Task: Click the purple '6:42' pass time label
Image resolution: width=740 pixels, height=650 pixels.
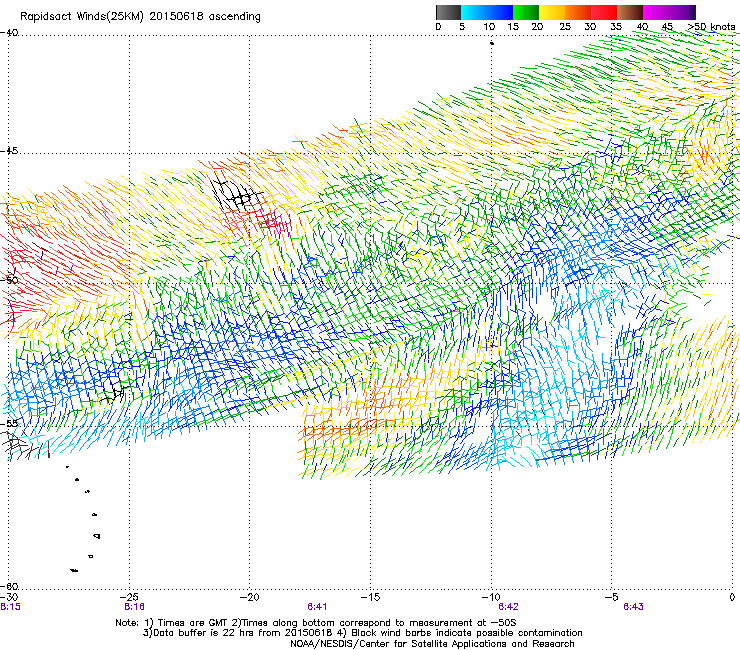Action: 508,607
